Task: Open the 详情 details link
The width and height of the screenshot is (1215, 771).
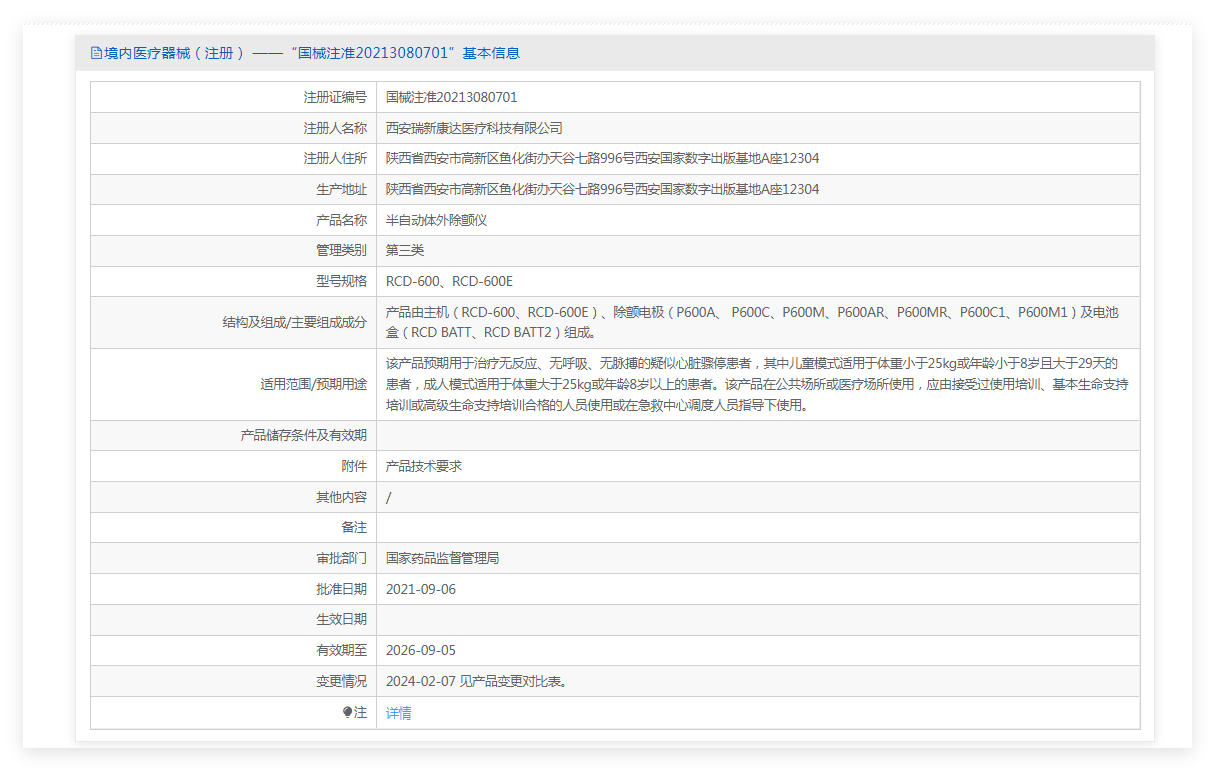Action: click(x=398, y=713)
